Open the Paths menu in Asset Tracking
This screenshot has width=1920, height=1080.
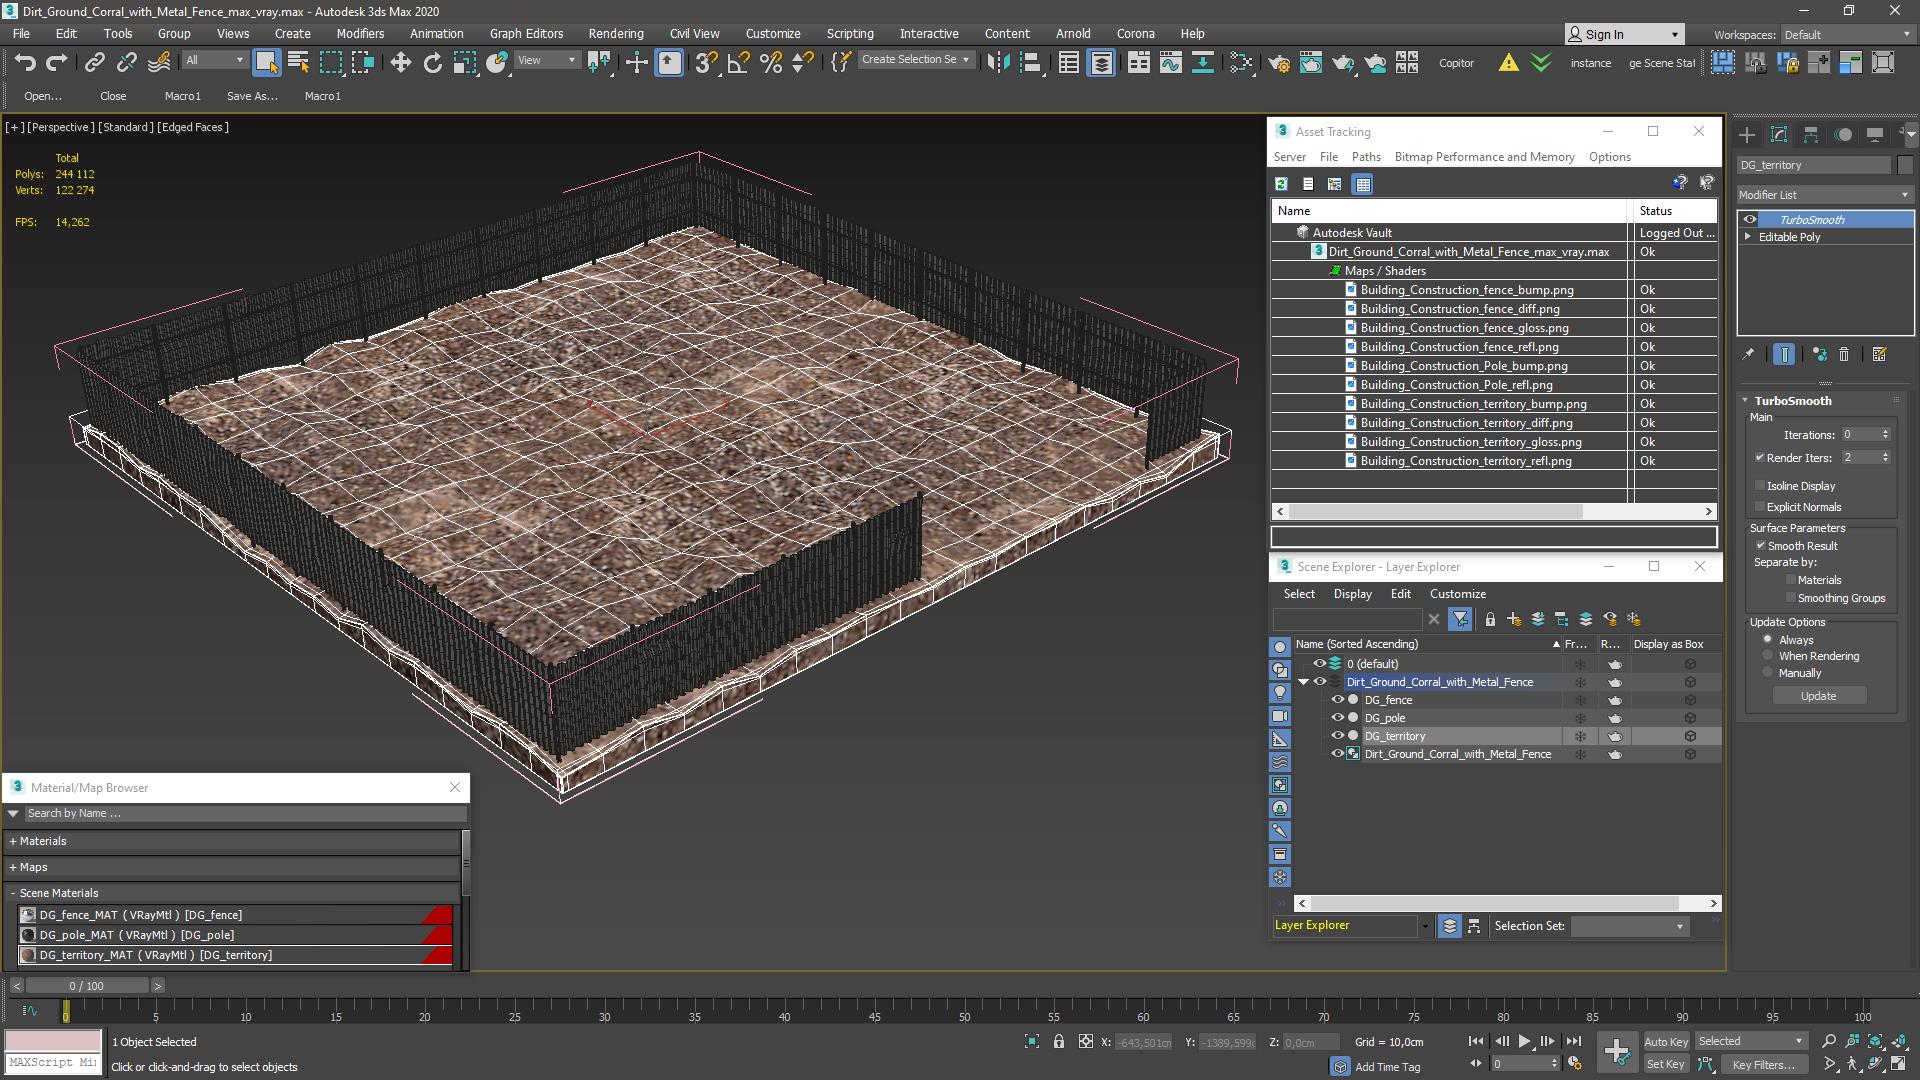pyautogui.click(x=1366, y=157)
